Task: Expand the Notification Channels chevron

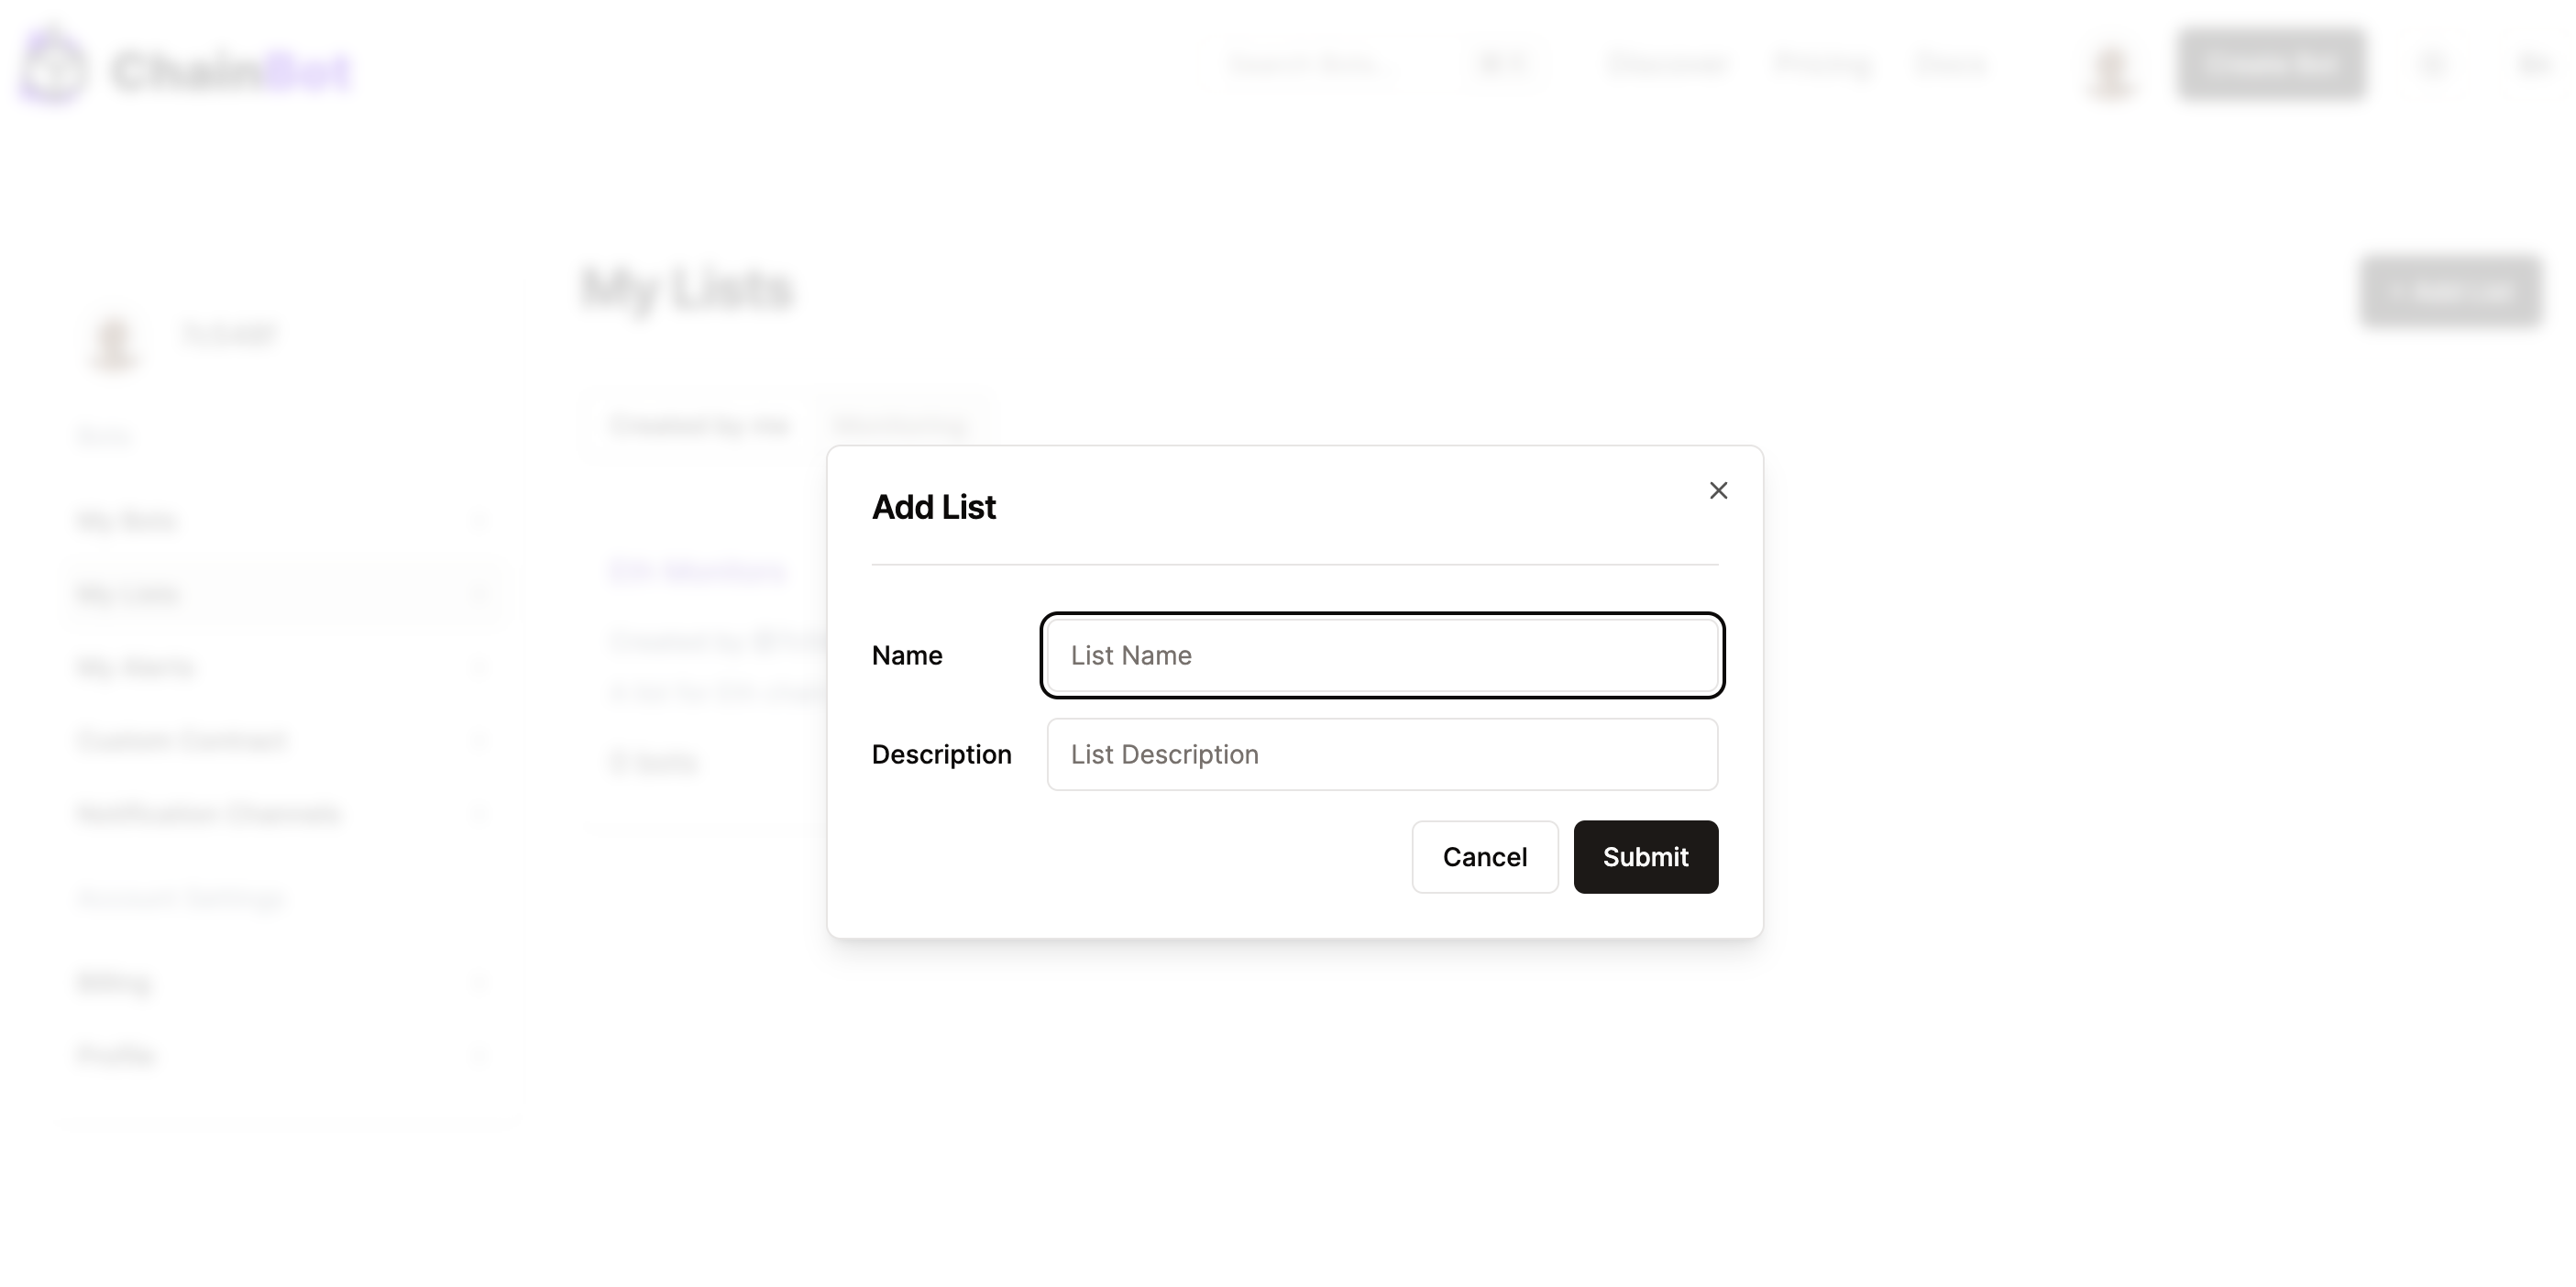Action: tap(479, 814)
